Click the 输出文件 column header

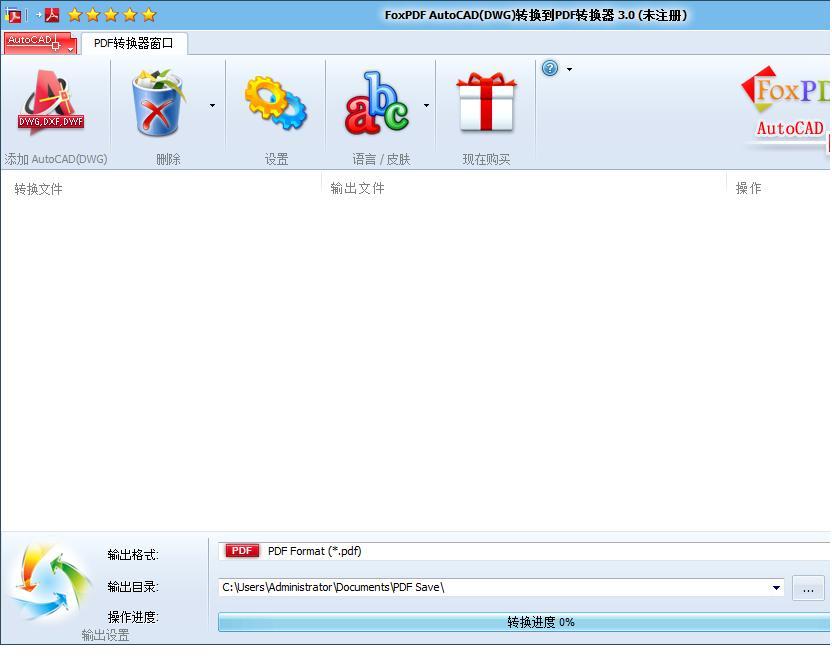point(357,188)
